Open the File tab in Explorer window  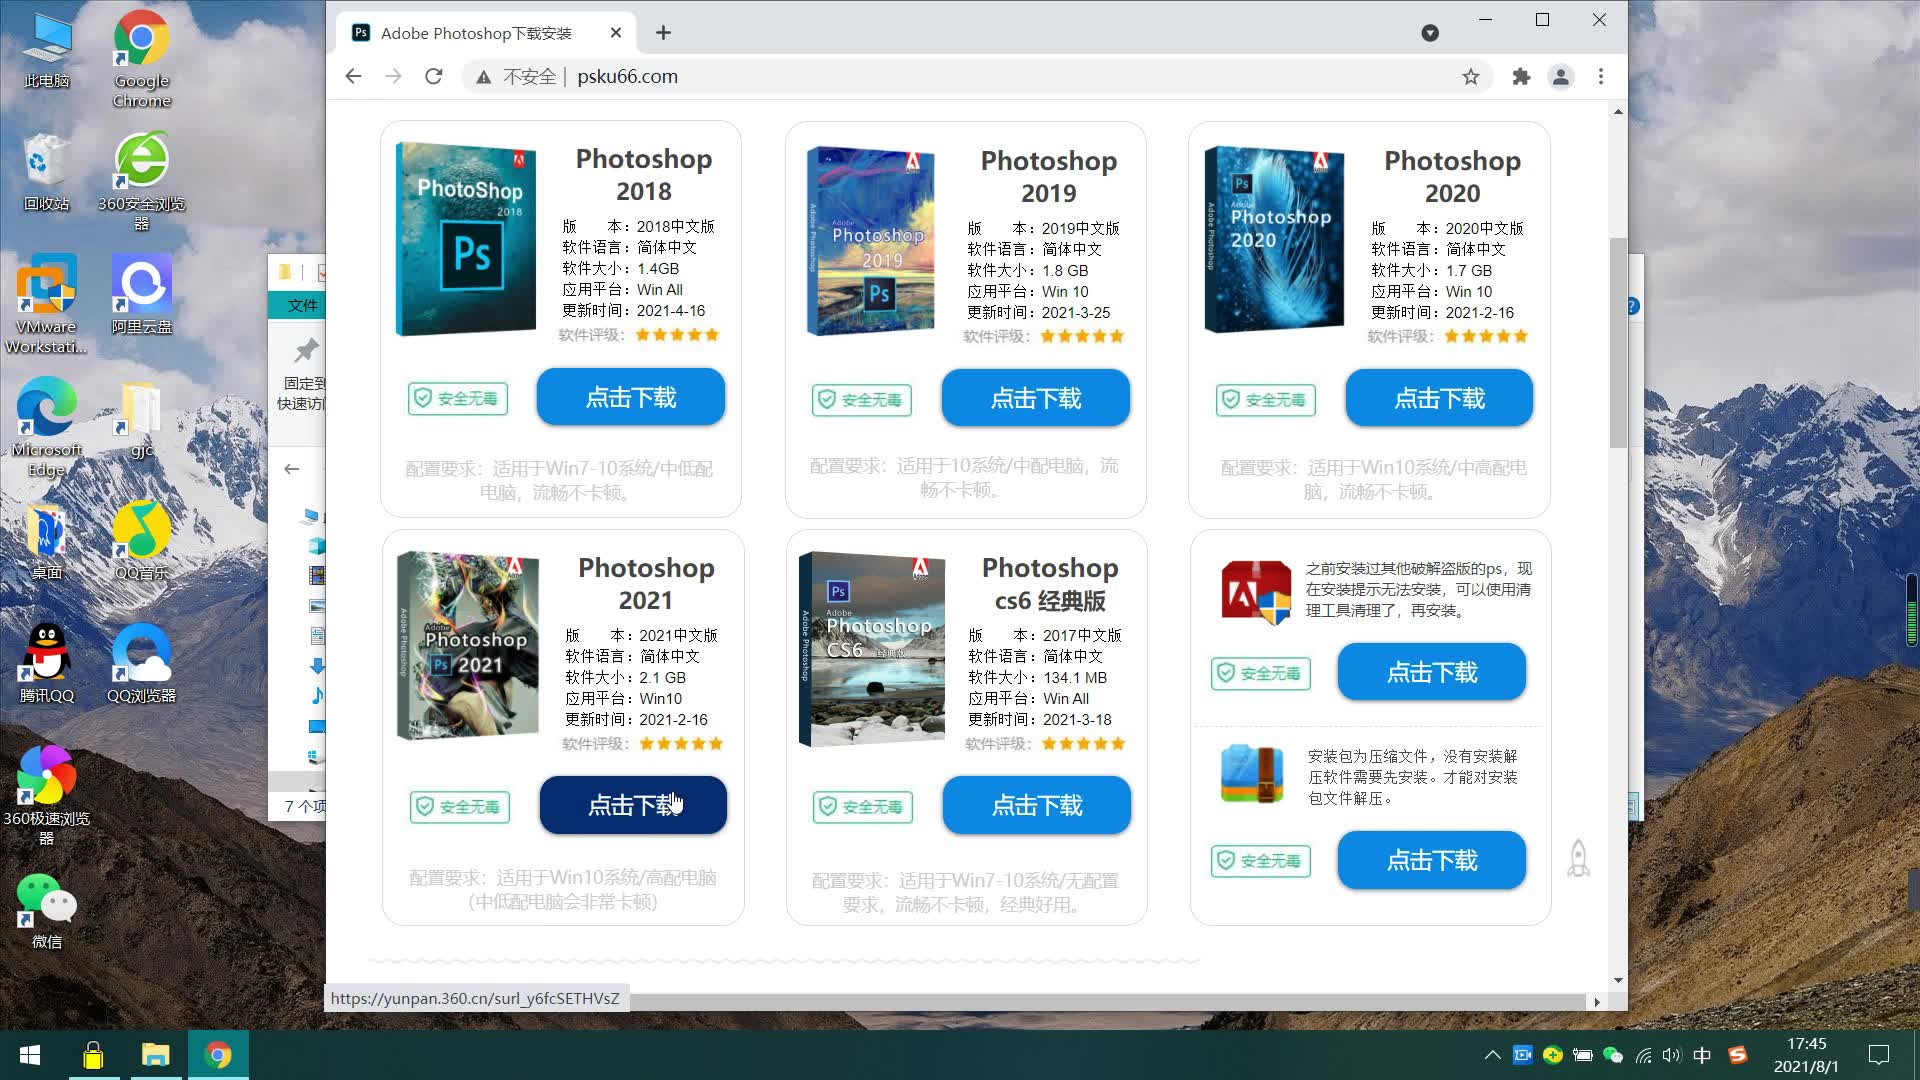click(301, 305)
